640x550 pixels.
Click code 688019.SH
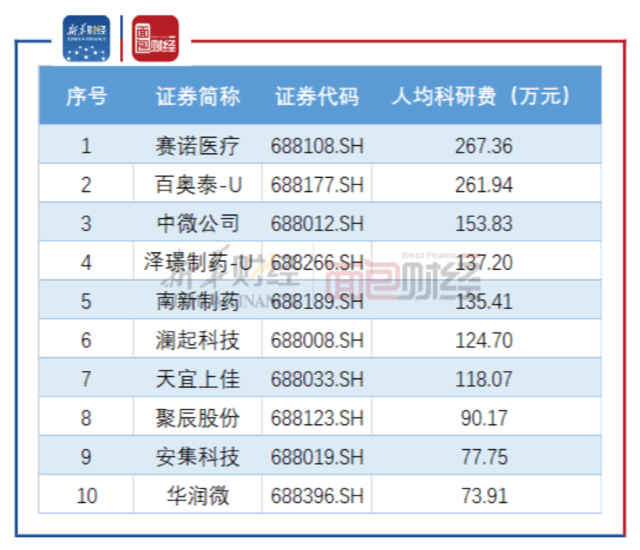pos(317,457)
